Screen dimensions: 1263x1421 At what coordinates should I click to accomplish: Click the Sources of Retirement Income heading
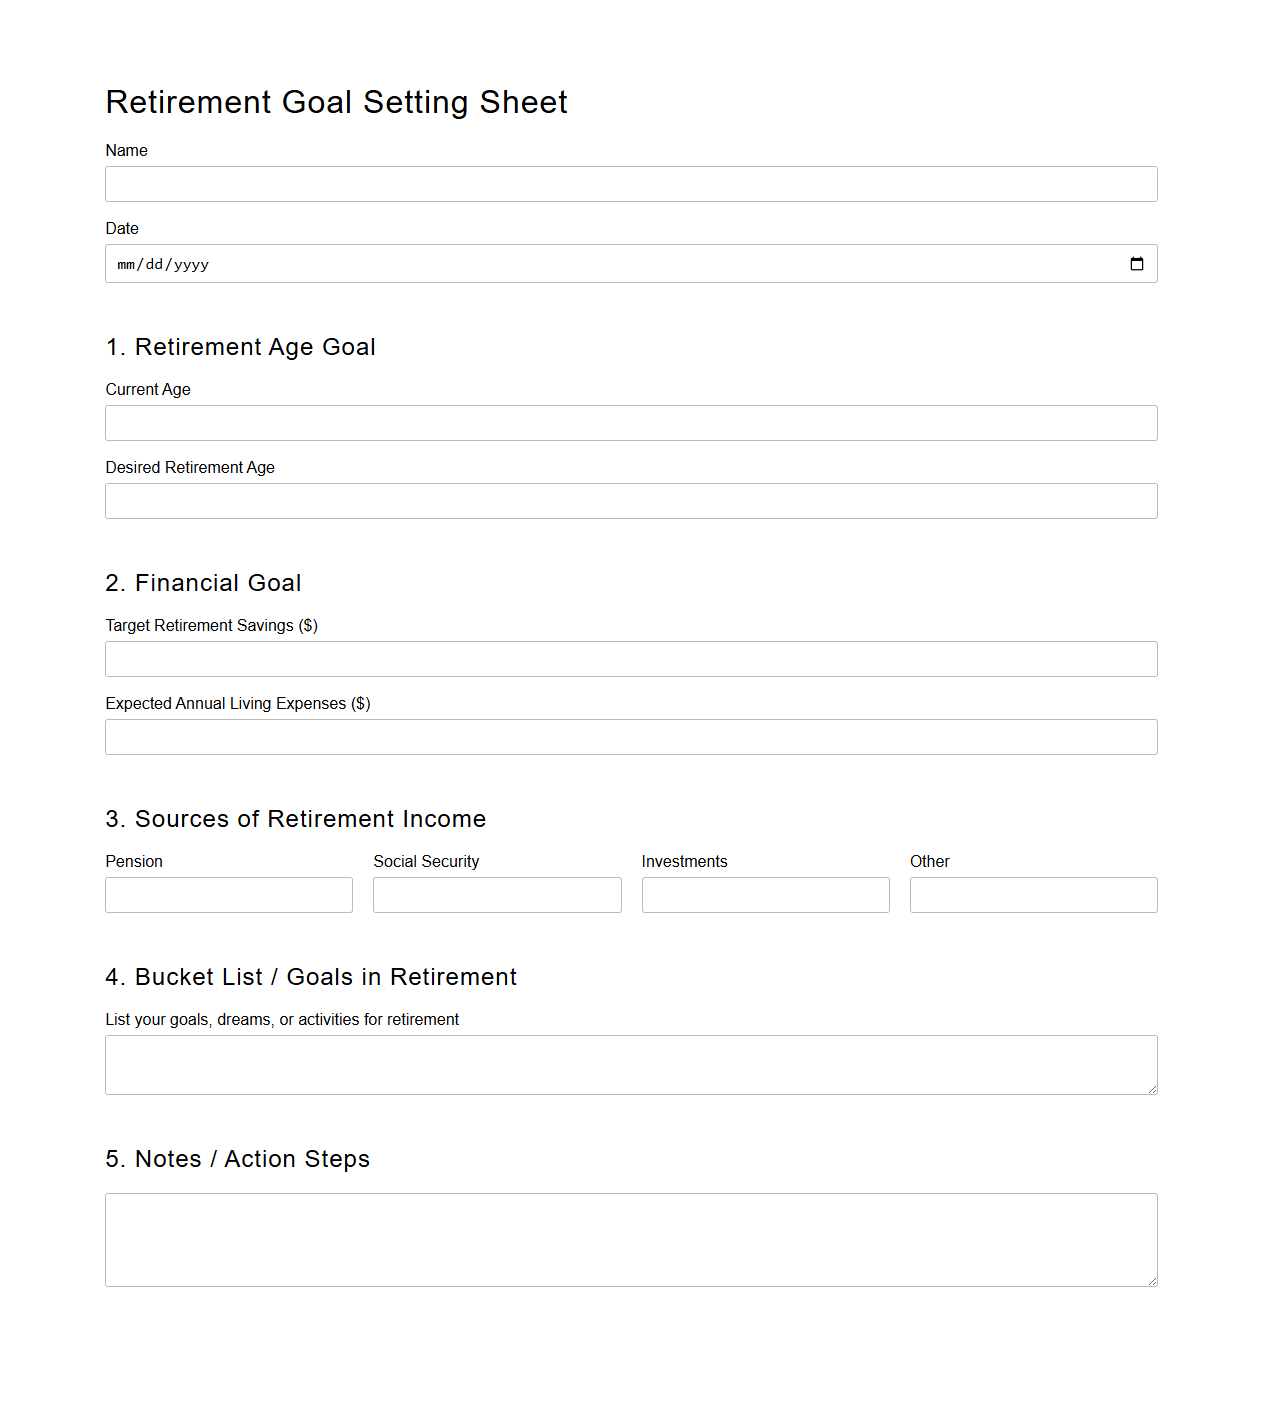(x=295, y=818)
